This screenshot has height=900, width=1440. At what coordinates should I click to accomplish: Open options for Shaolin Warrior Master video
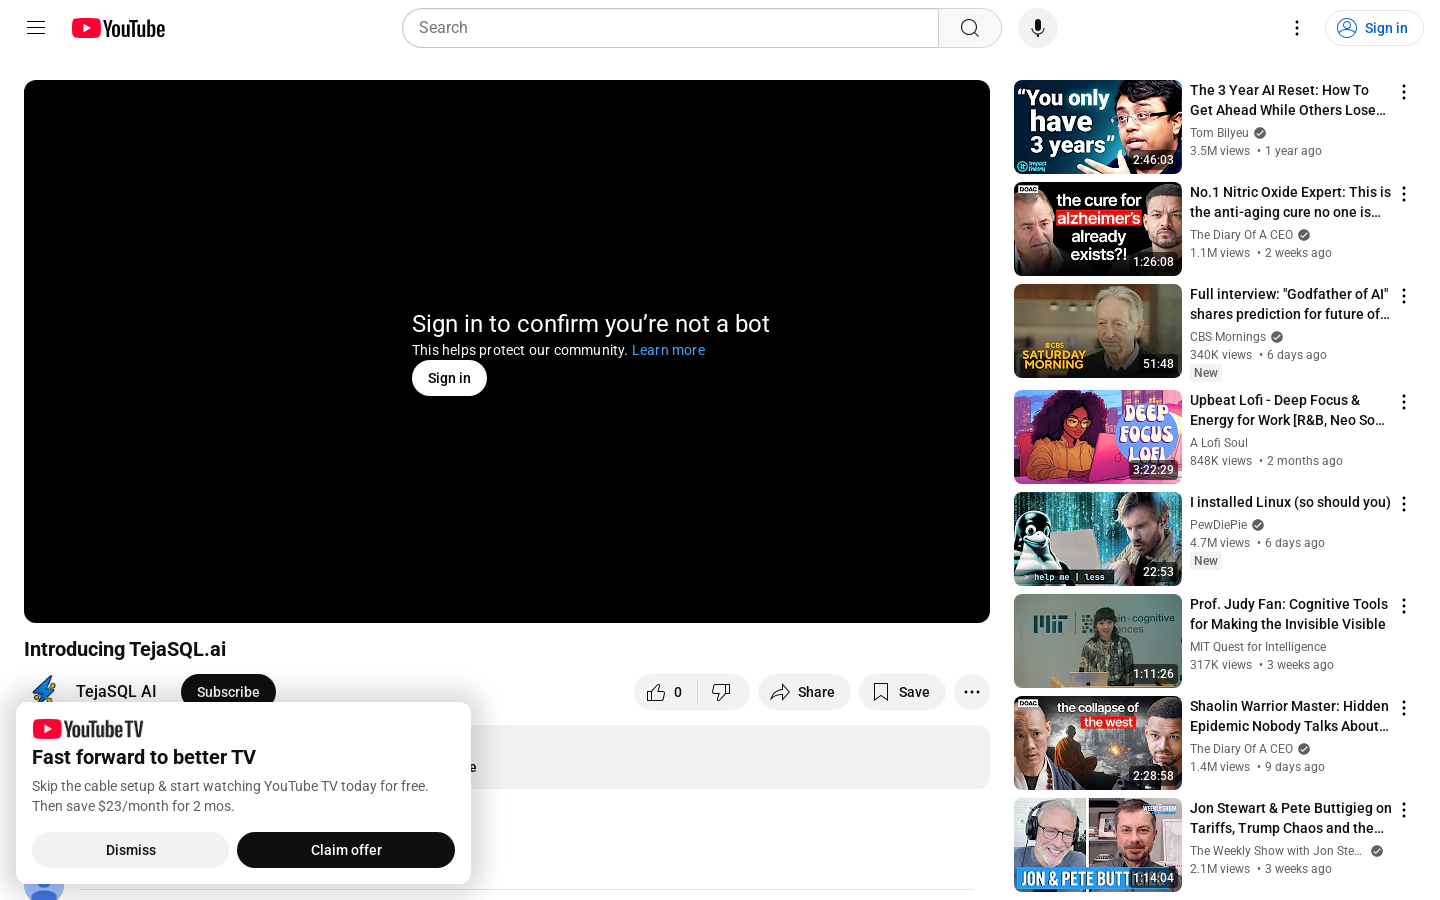point(1404,708)
